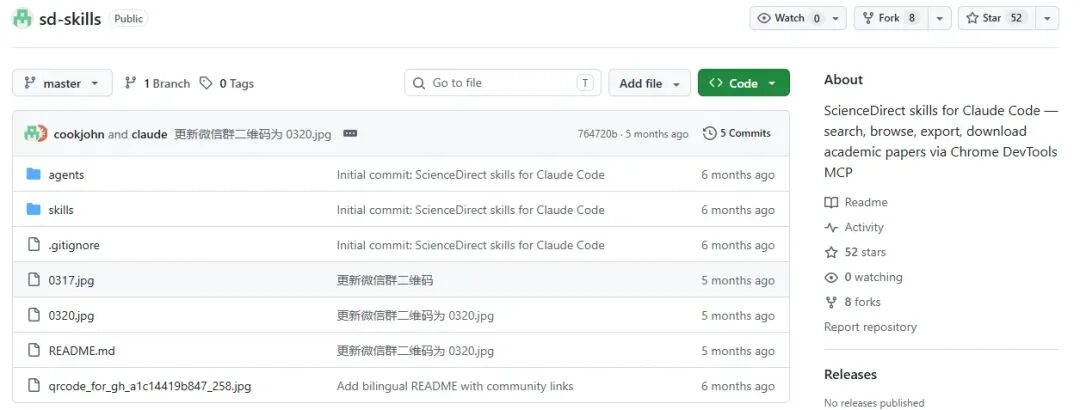Click the tag icon beside 0 Tags
Screen dimensions: 1080x410
coord(206,83)
